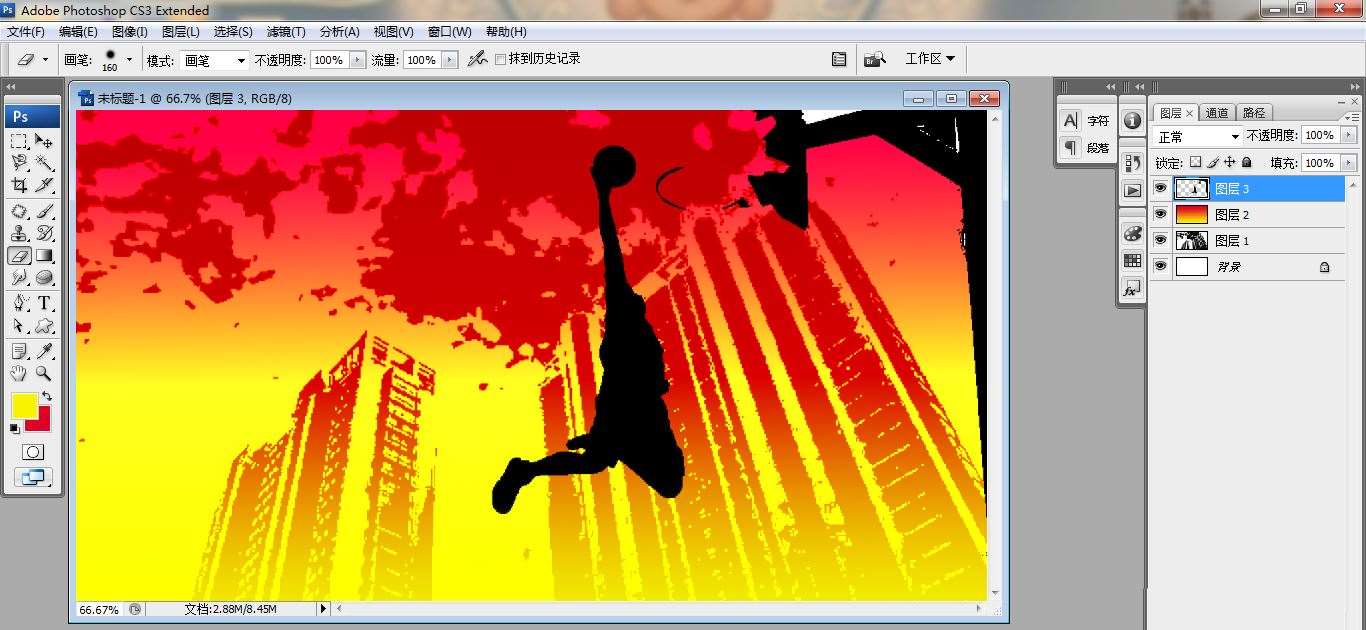Select the Custom Shape tool

[44, 325]
